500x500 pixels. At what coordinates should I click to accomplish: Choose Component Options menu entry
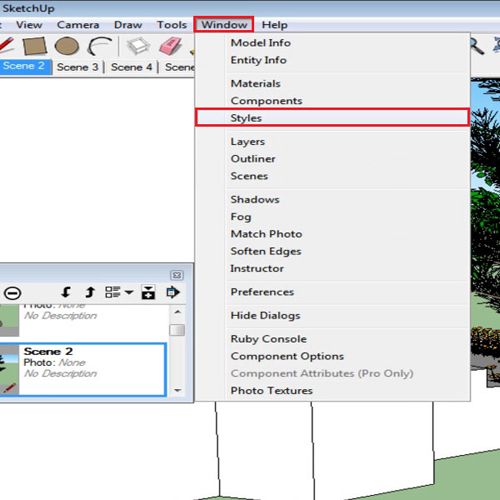333,356
